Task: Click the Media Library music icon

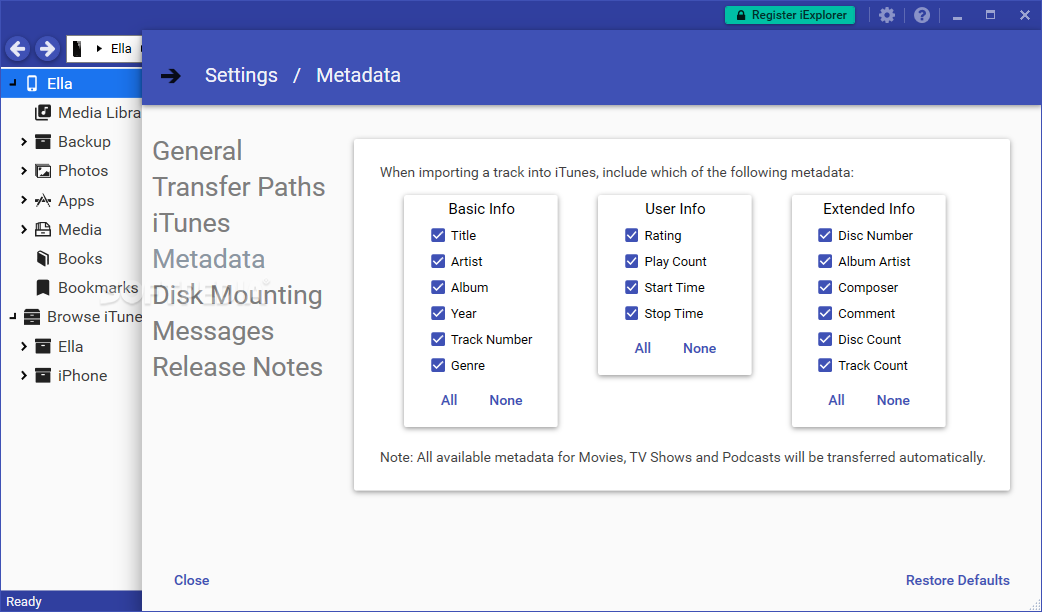Action: click(x=43, y=112)
